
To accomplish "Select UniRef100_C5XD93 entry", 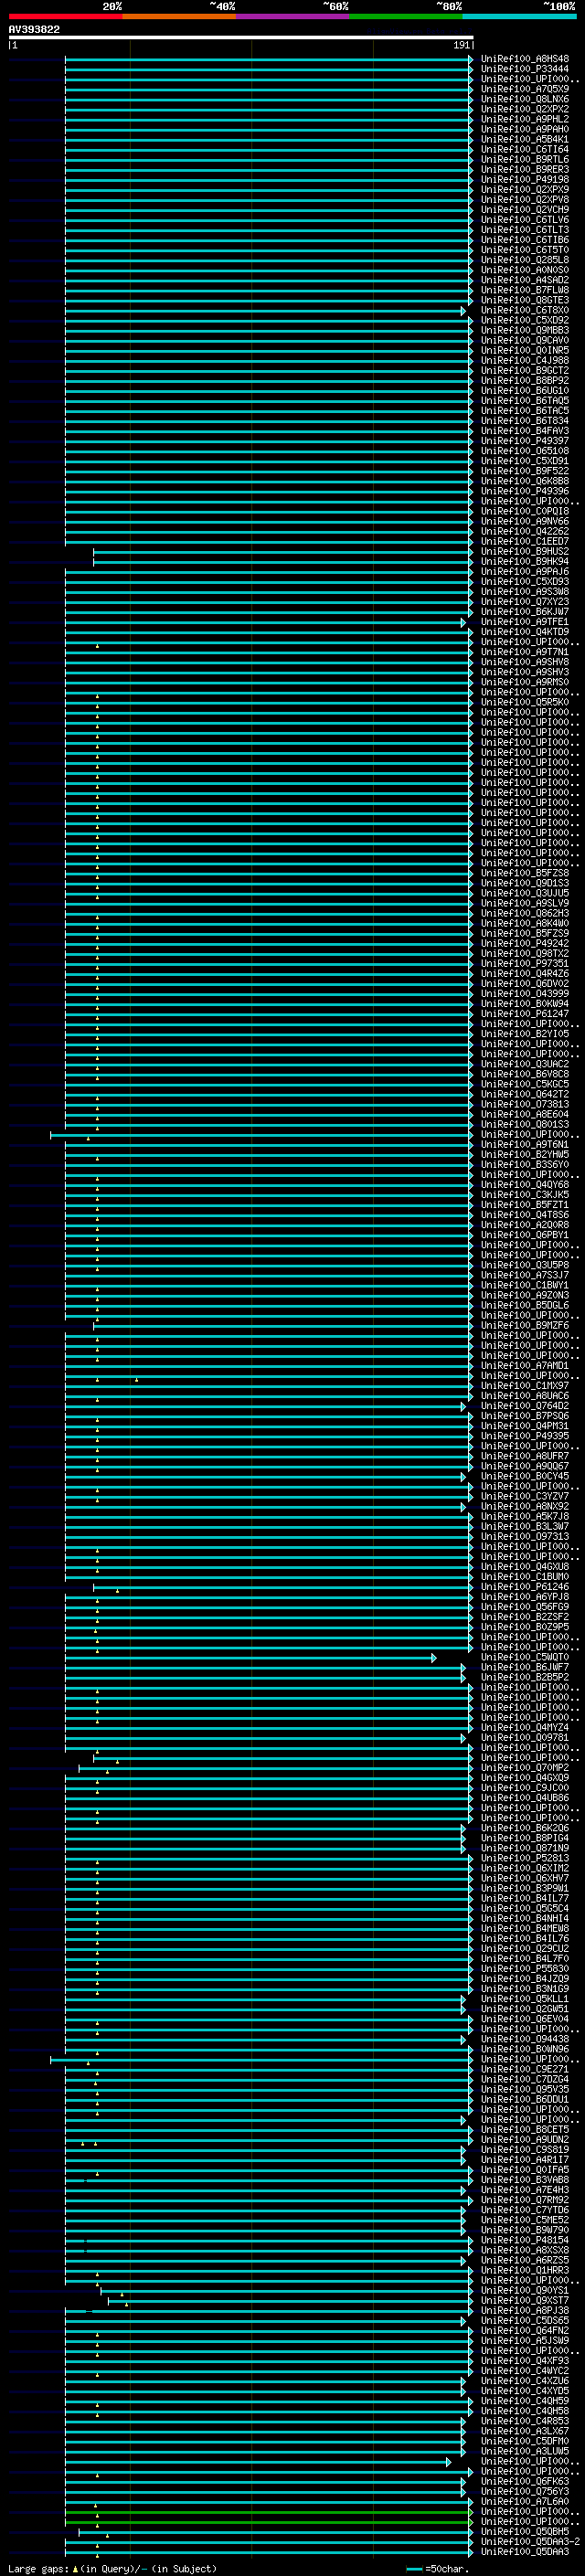I will (x=525, y=581).
